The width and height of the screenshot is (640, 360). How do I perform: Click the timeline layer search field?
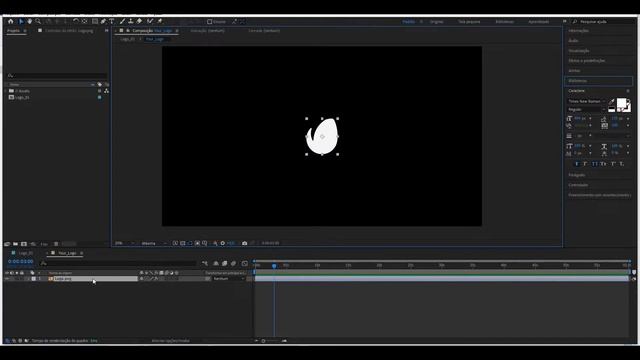point(118,263)
